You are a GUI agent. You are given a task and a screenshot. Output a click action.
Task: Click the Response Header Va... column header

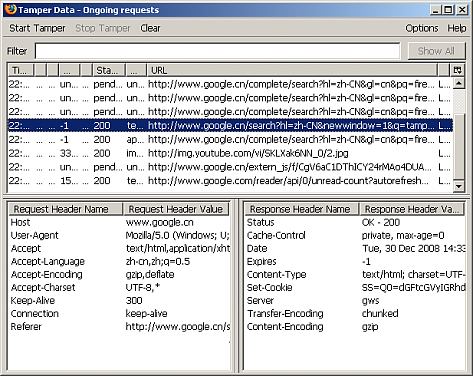coord(412,209)
